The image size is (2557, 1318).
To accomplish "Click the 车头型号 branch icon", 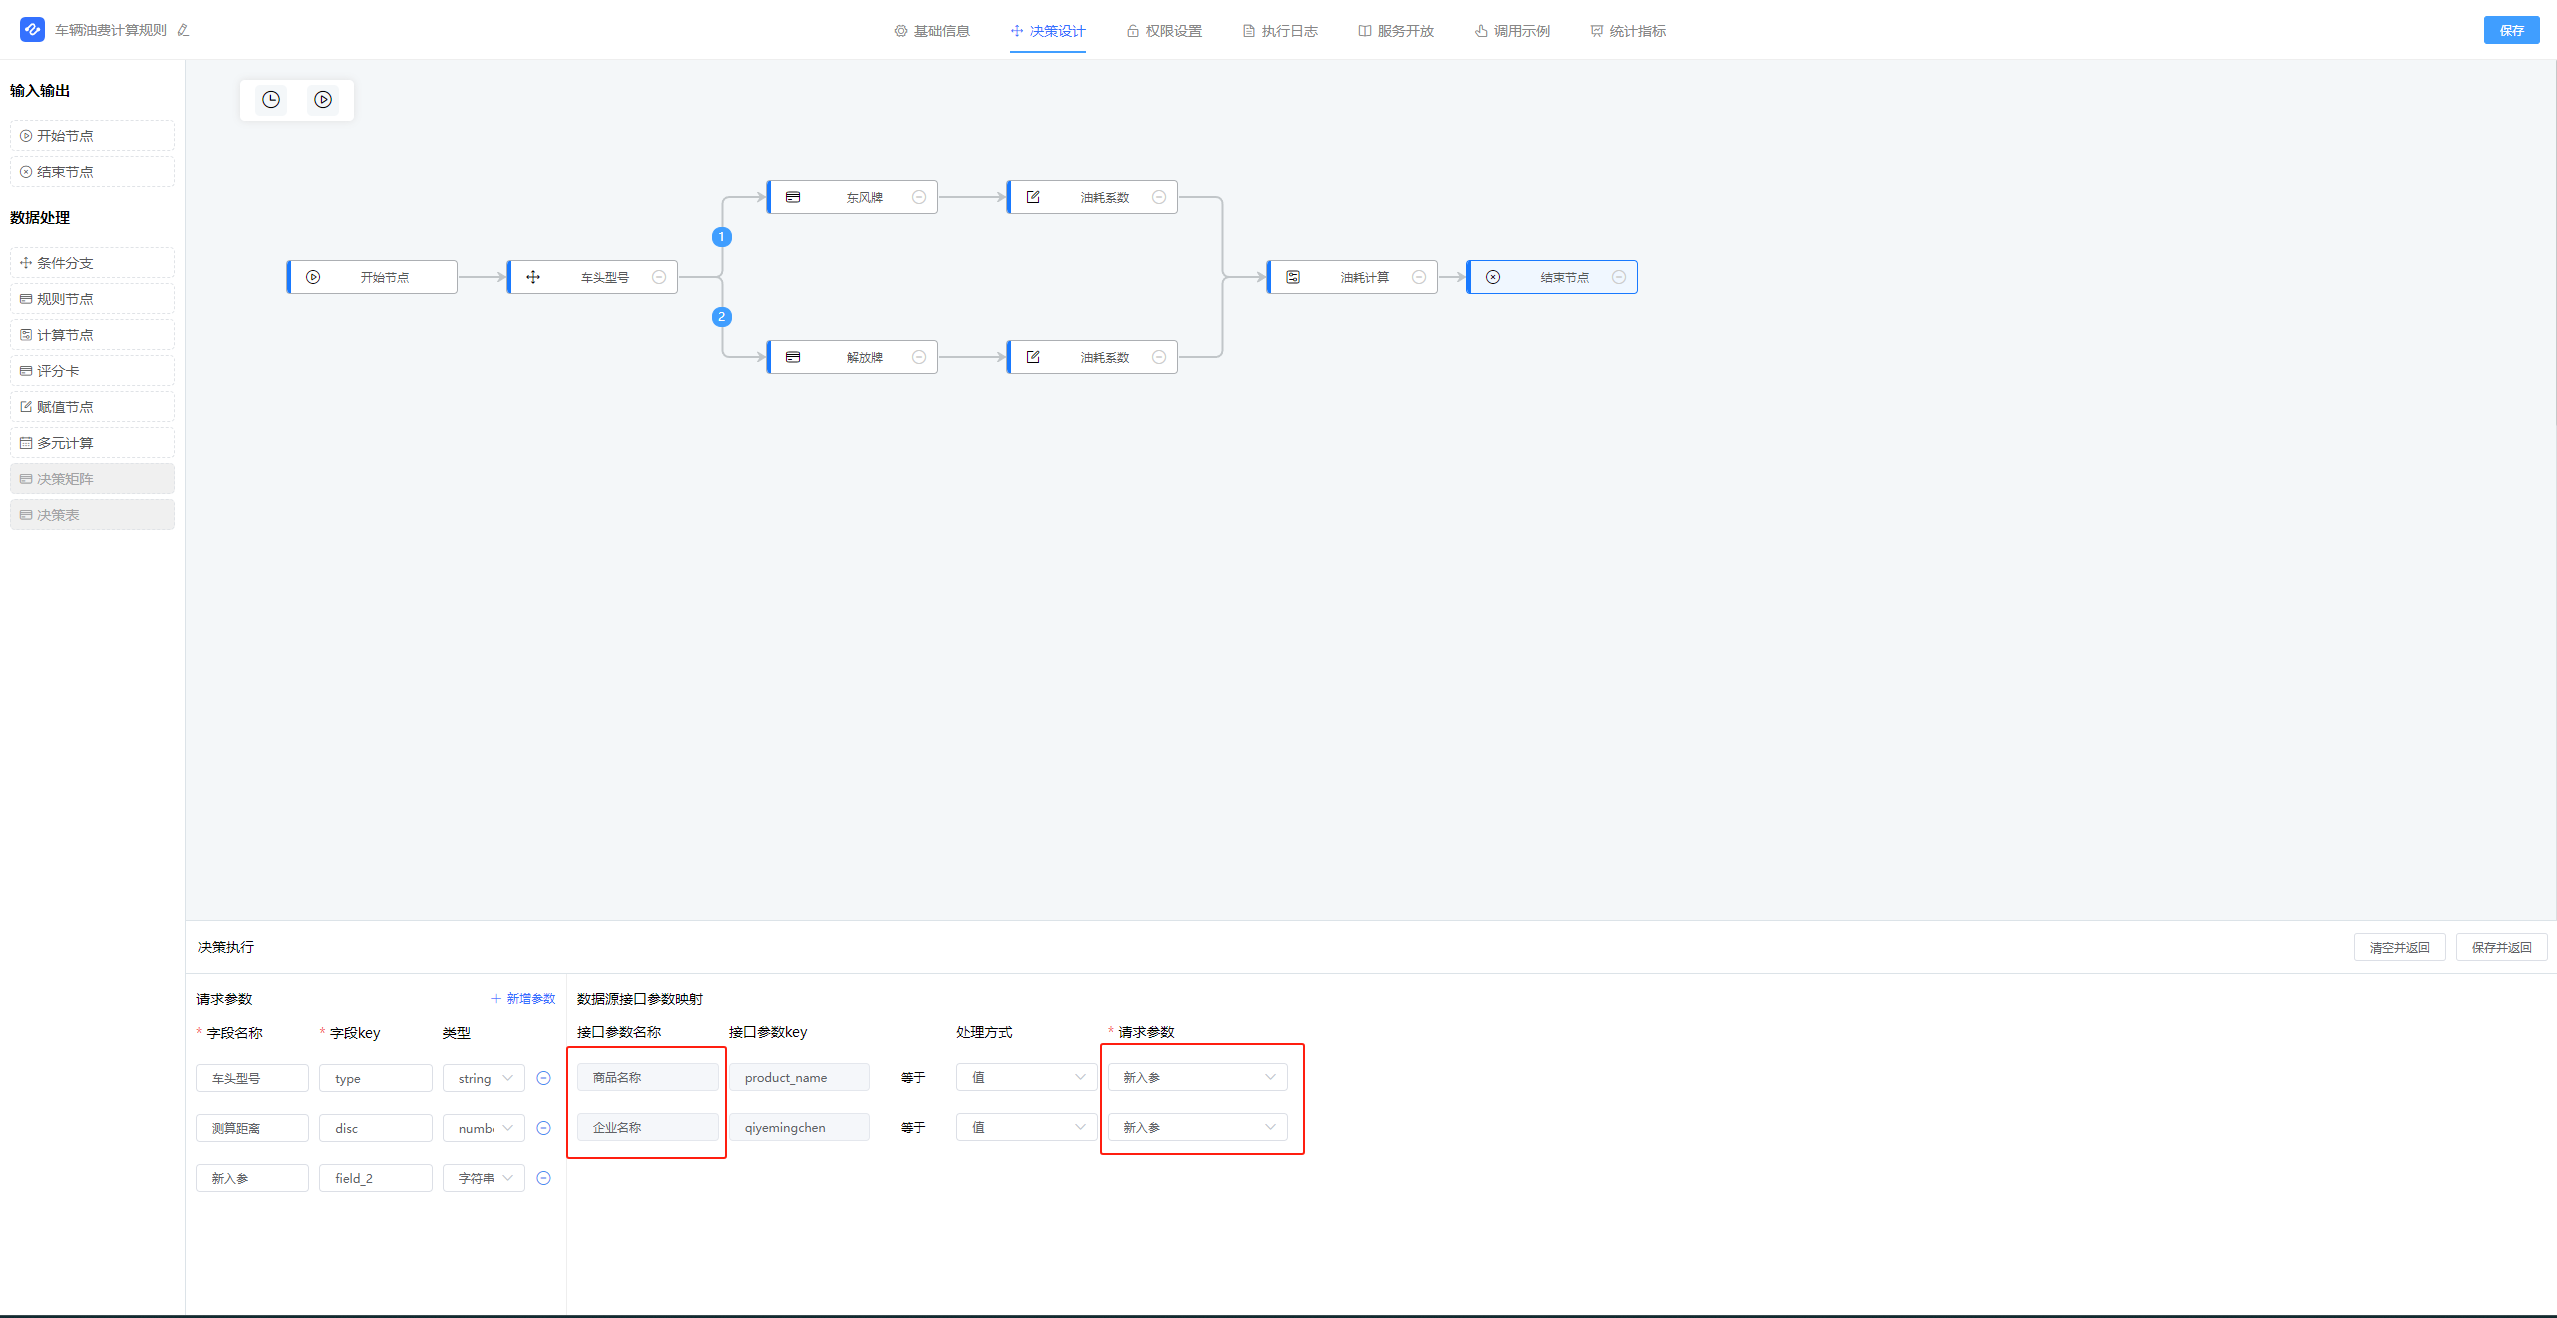I will click(533, 277).
